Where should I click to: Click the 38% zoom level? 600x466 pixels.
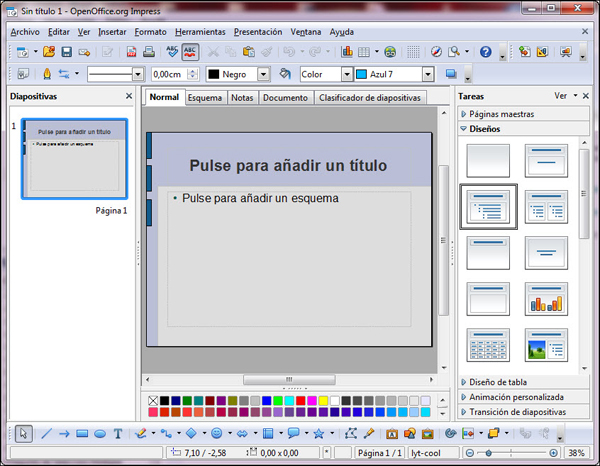pyautogui.click(x=576, y=453)
